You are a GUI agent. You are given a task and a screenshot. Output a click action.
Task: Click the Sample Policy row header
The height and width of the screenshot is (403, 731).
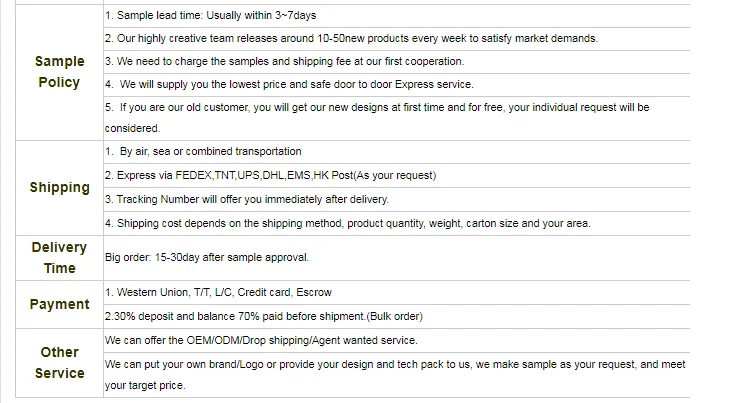coord(59,72)
